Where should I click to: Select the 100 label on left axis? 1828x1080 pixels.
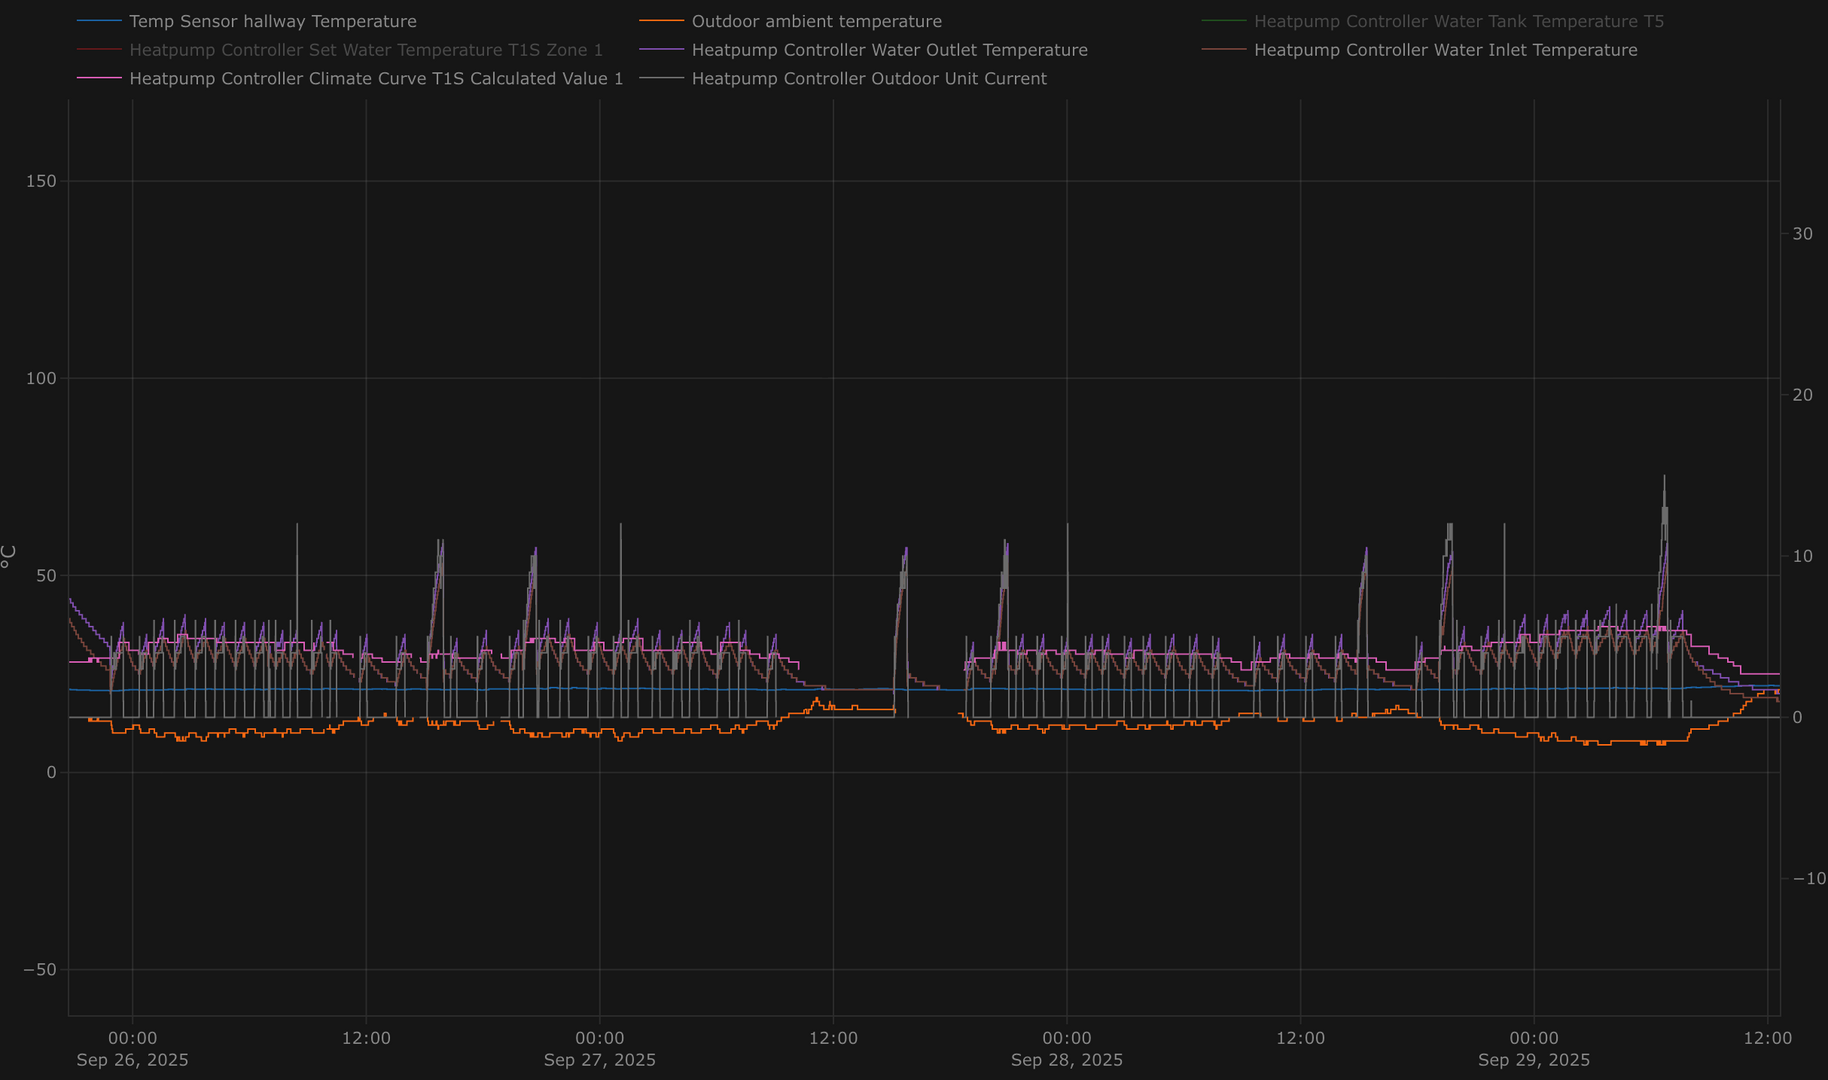pos(41,378)
